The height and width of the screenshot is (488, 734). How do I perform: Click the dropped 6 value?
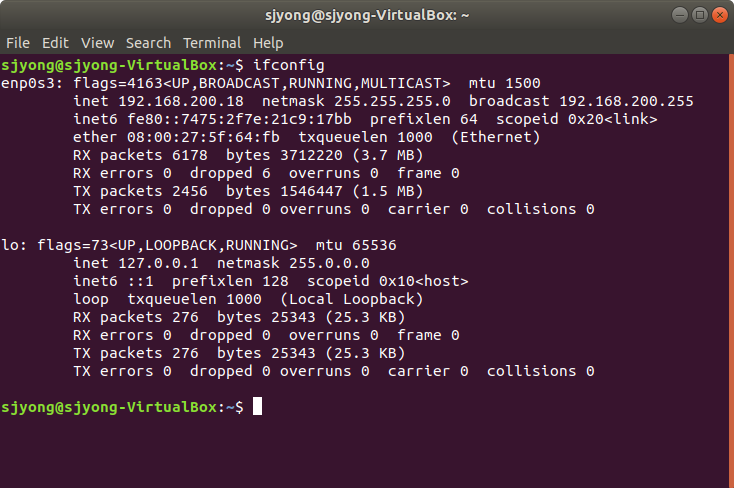point(230,173)
